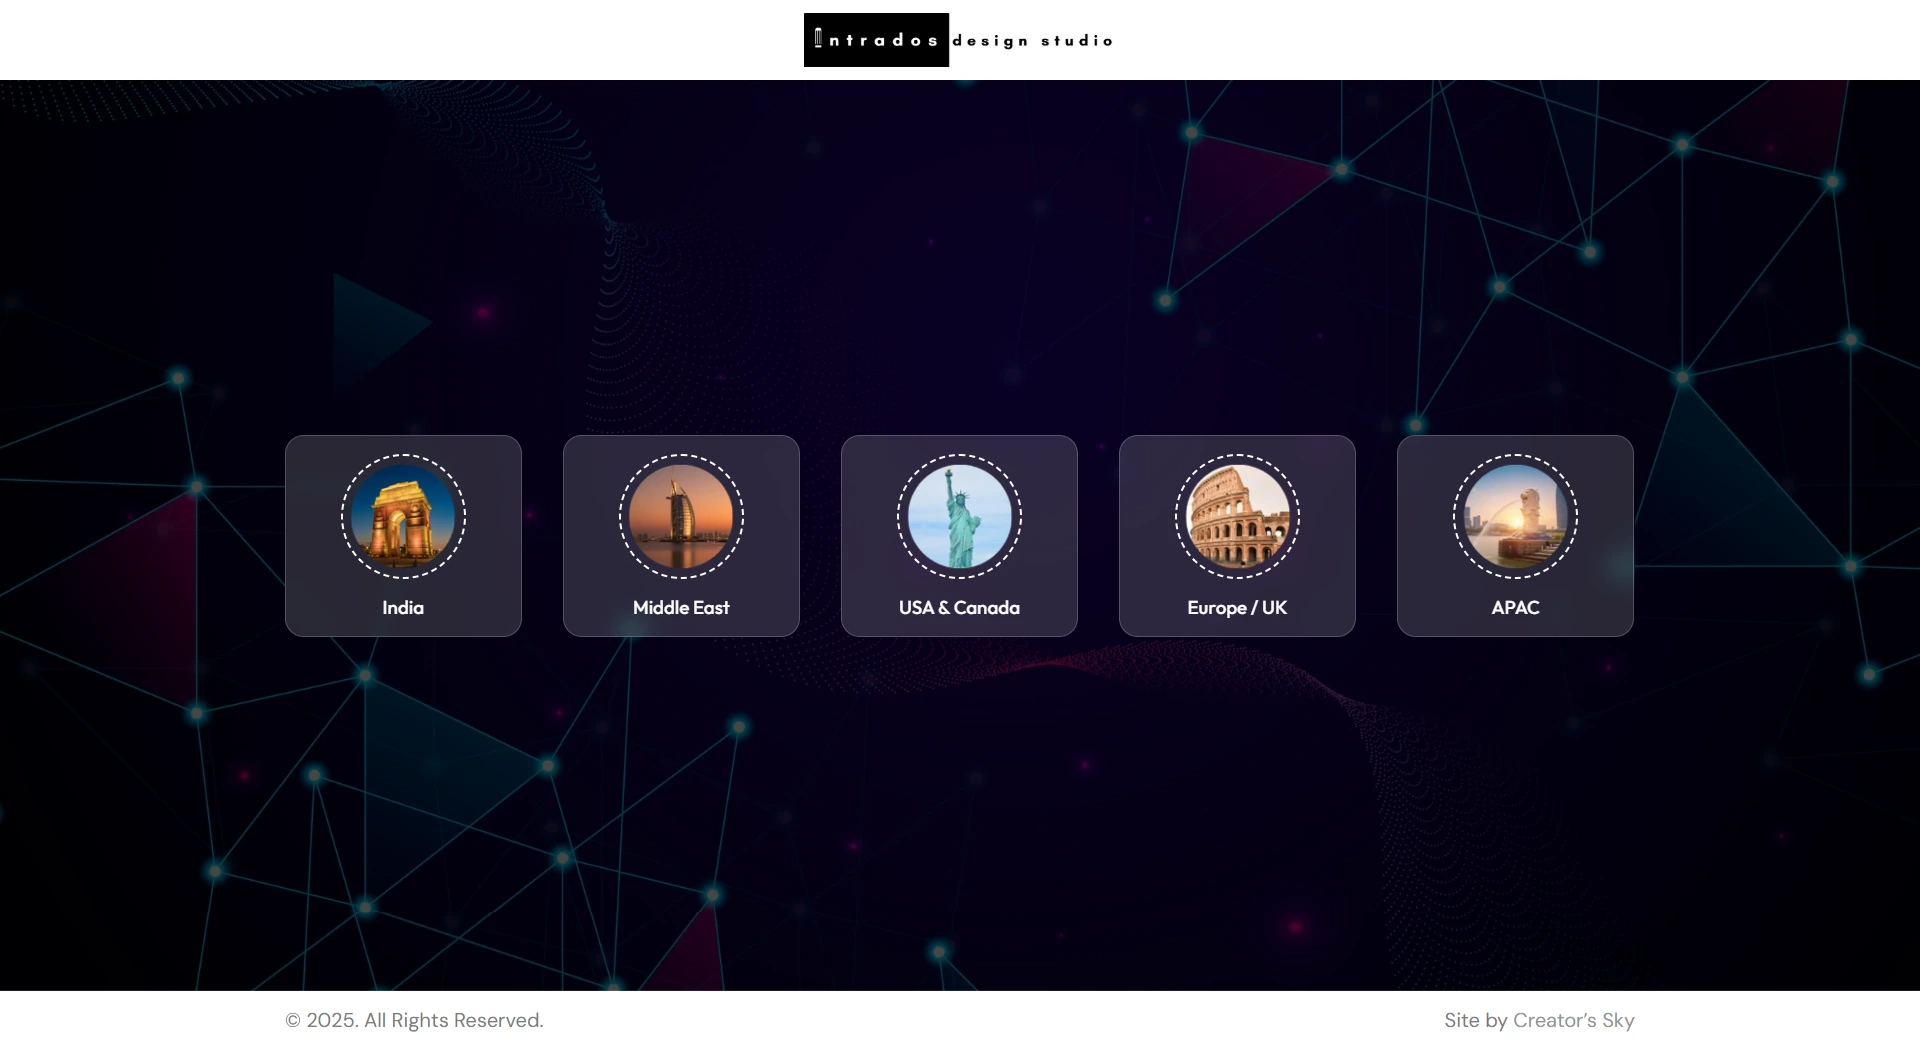The width and height of the screenshot is (1920, 1052).
Task: Choose the Colosseum circular image
Action: click(1237, 517)
